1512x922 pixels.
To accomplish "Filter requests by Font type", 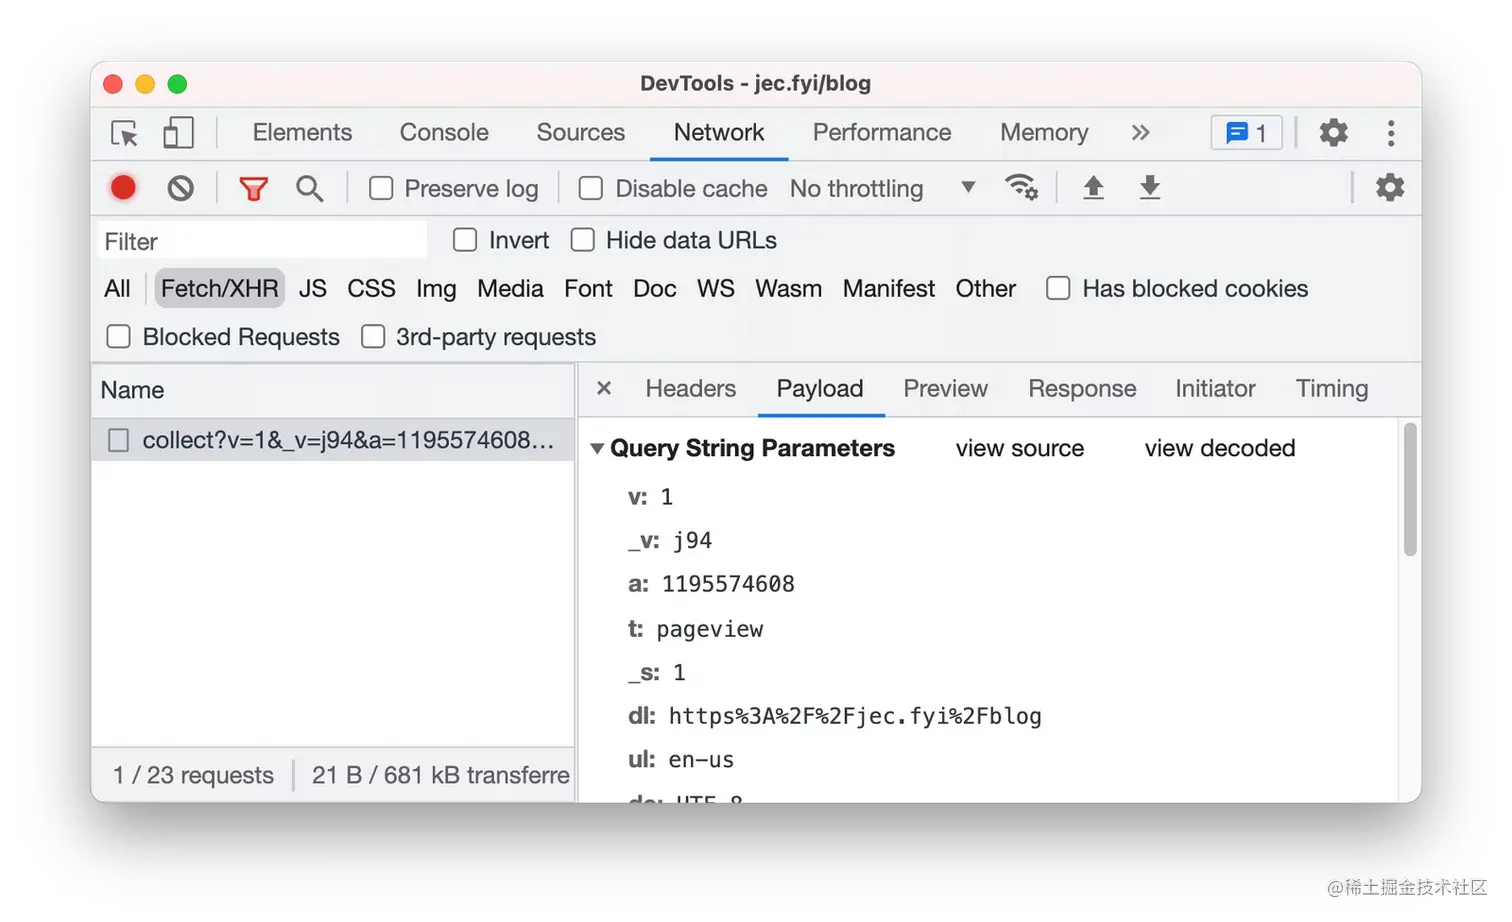I will [x=588, y=288].
